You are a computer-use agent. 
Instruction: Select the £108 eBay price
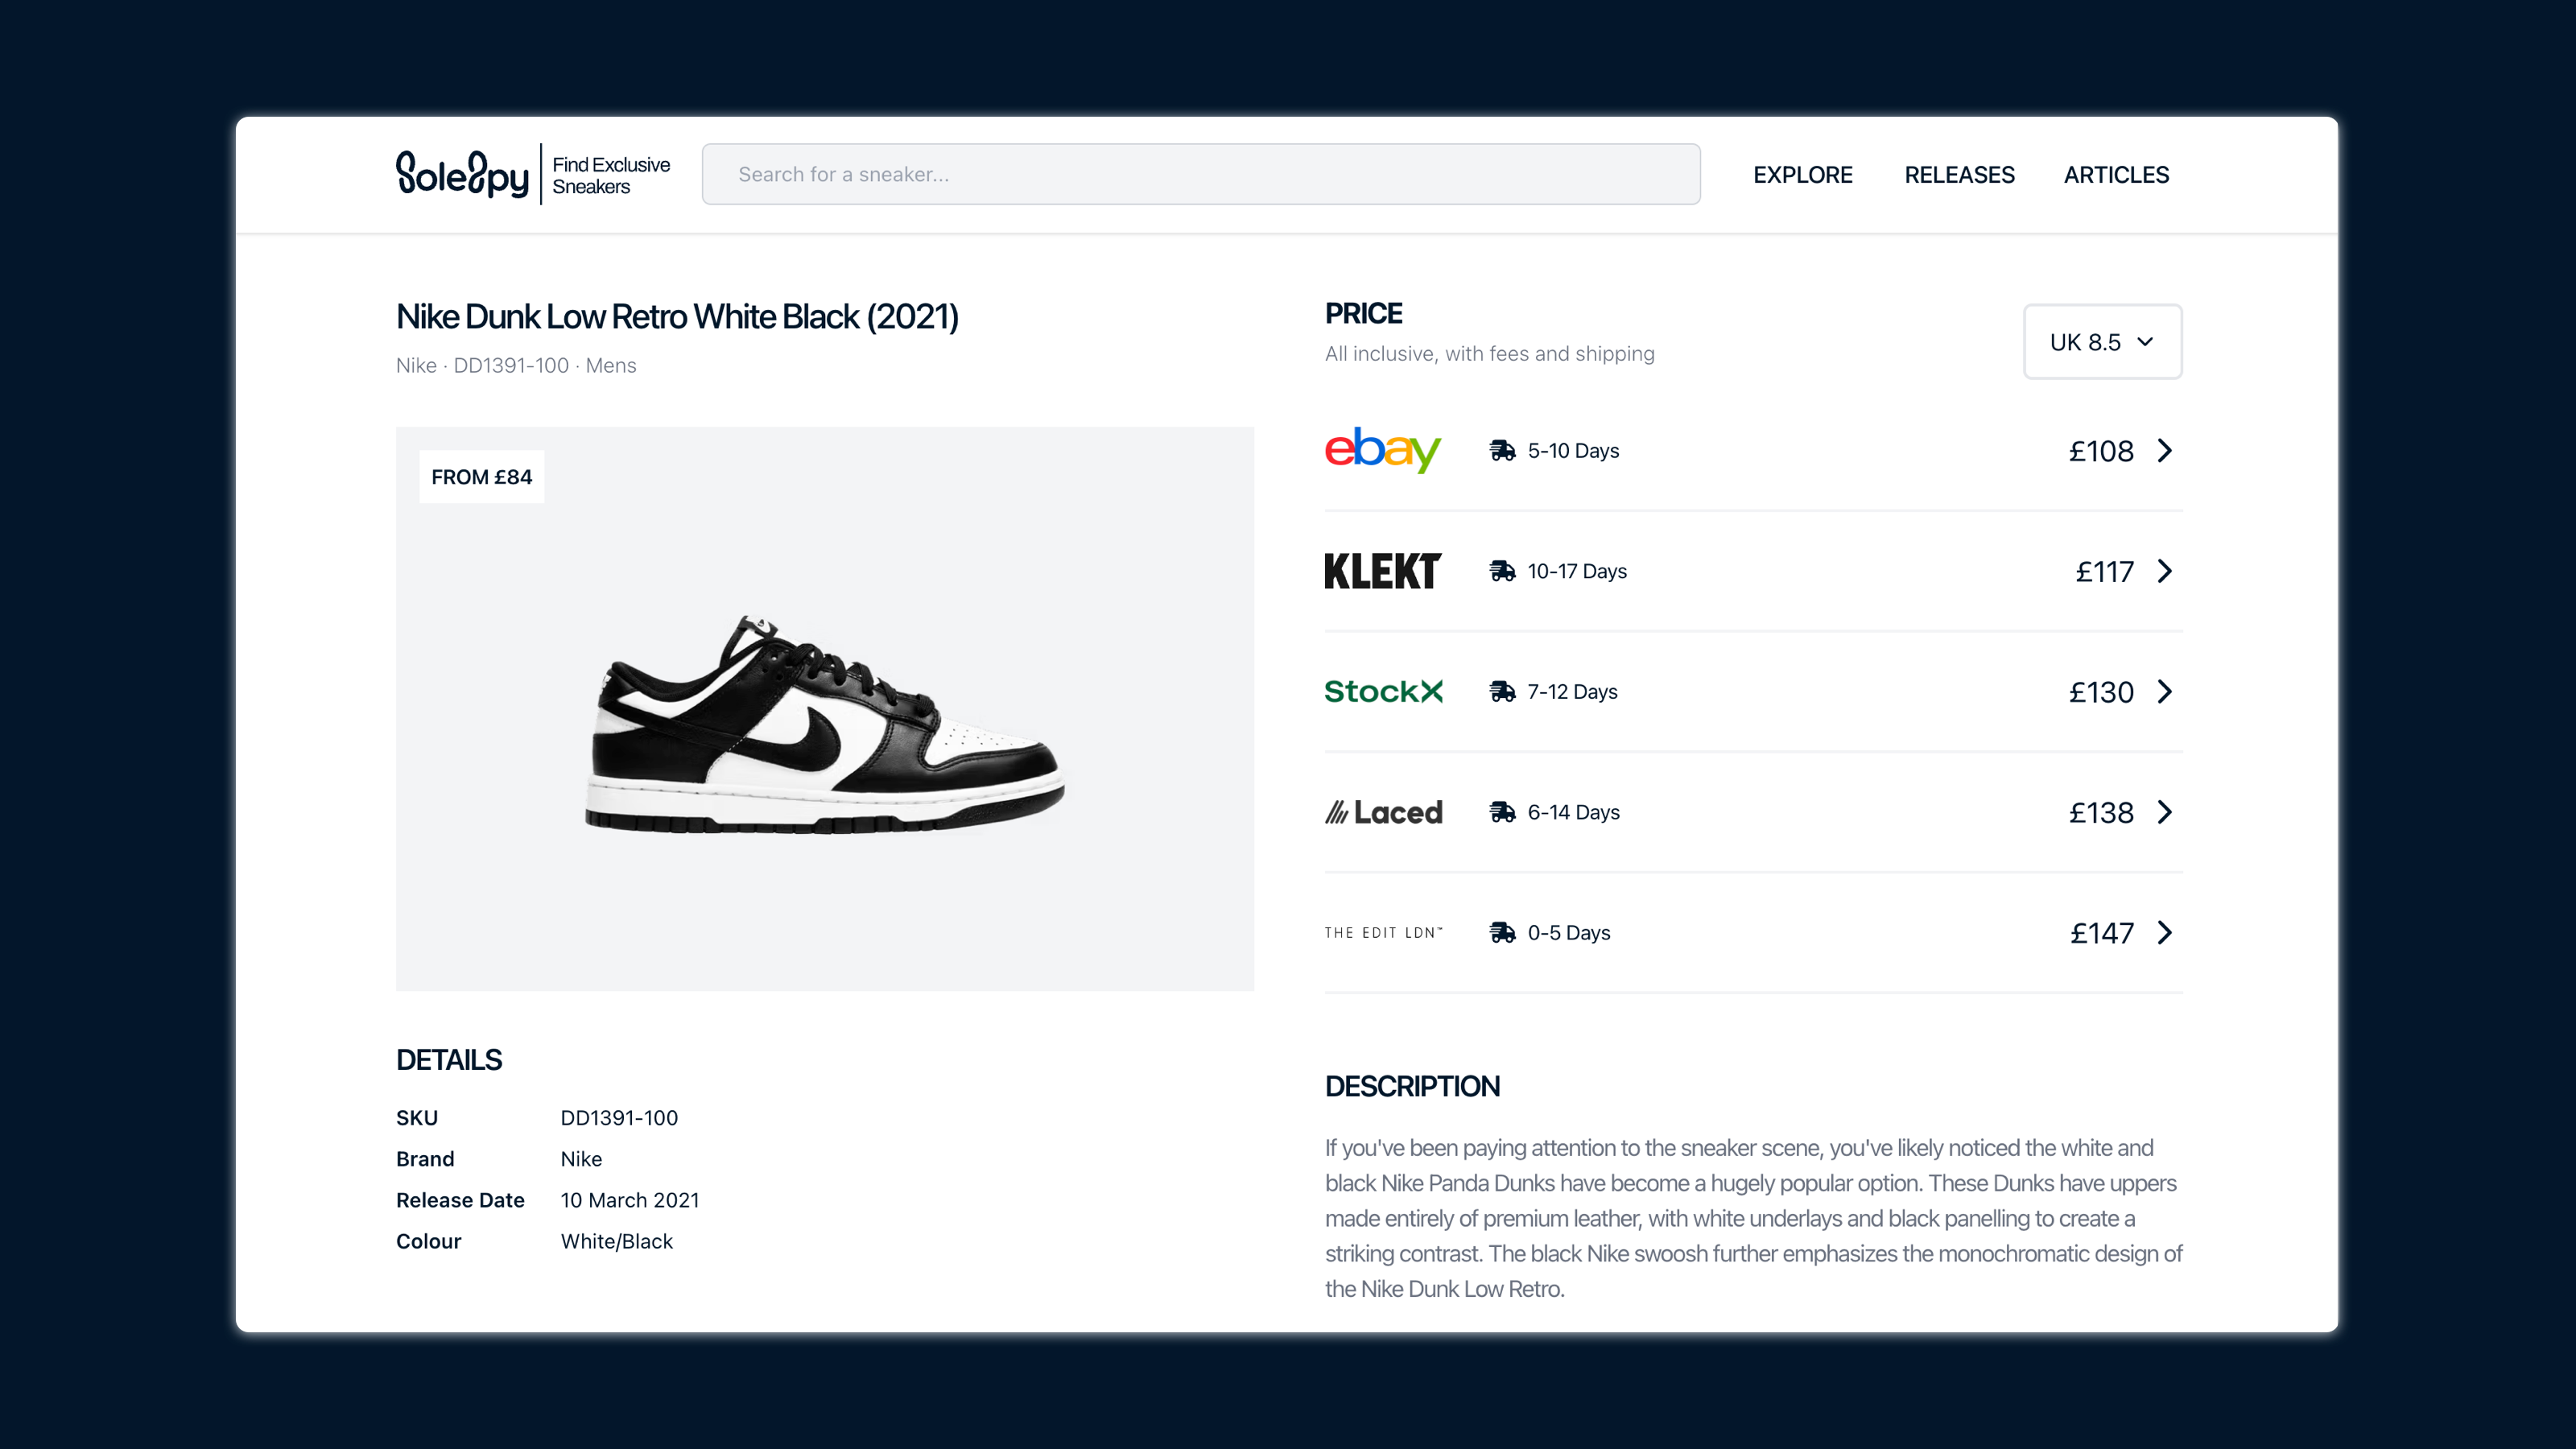(2101, 451)
